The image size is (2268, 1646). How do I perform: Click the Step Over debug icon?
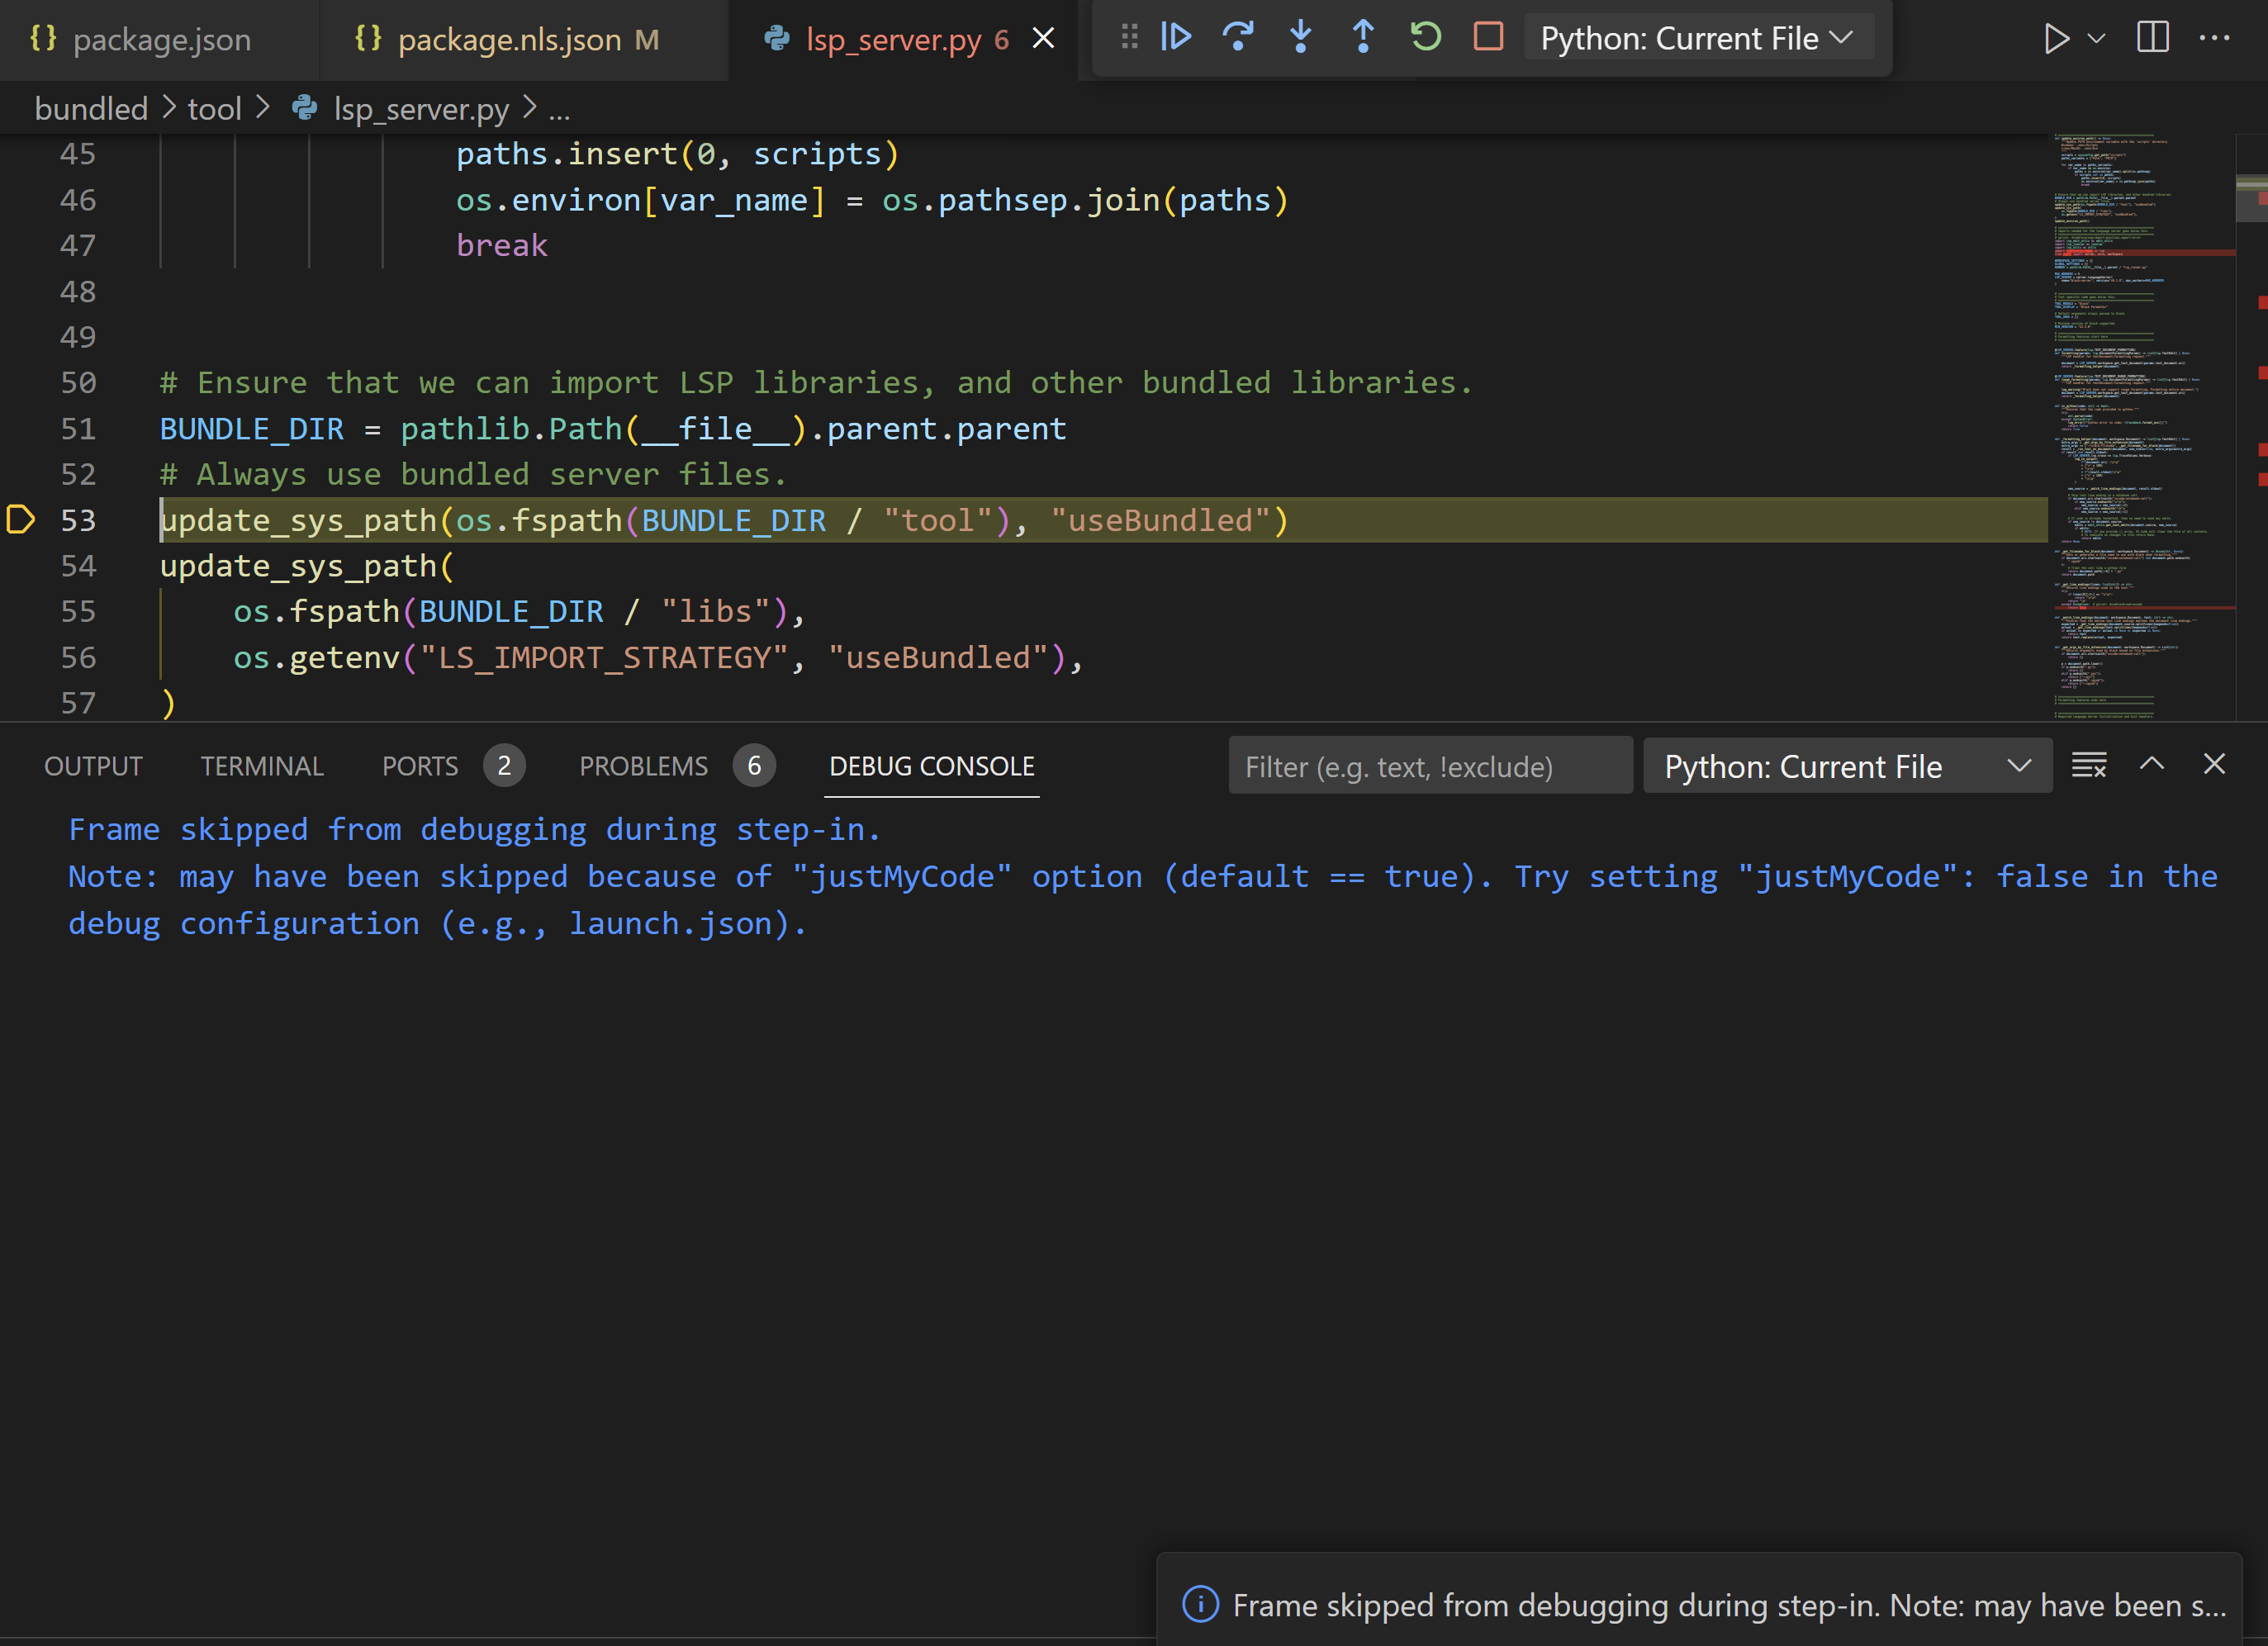[1238, 38]
